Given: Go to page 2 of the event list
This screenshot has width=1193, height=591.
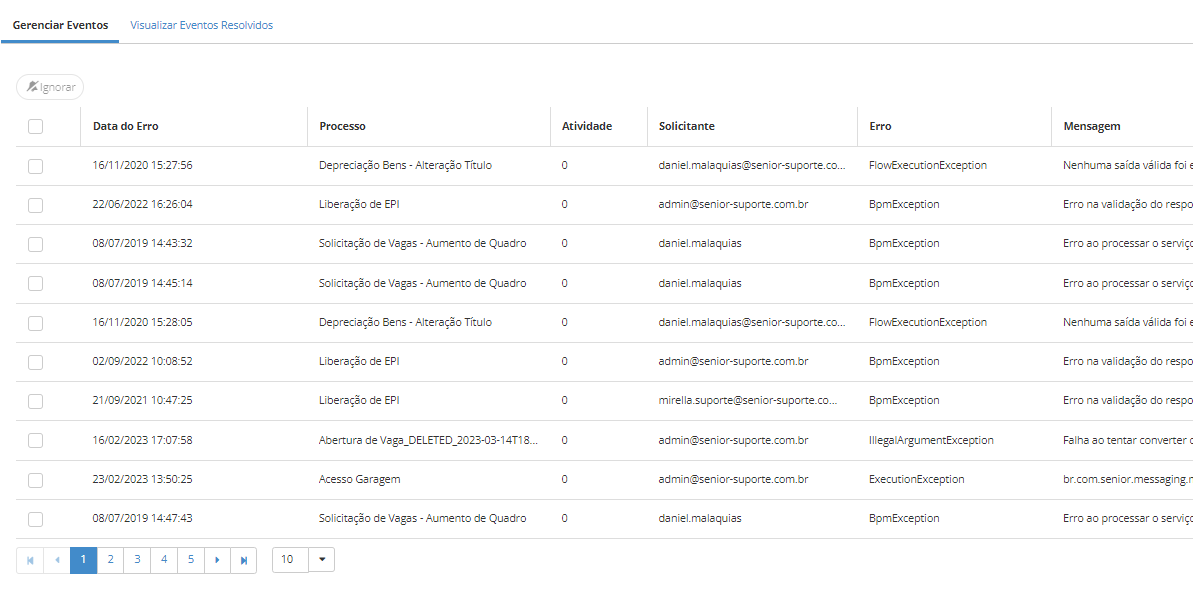Looking at the screenshot, I should click(x=110, y=560).
